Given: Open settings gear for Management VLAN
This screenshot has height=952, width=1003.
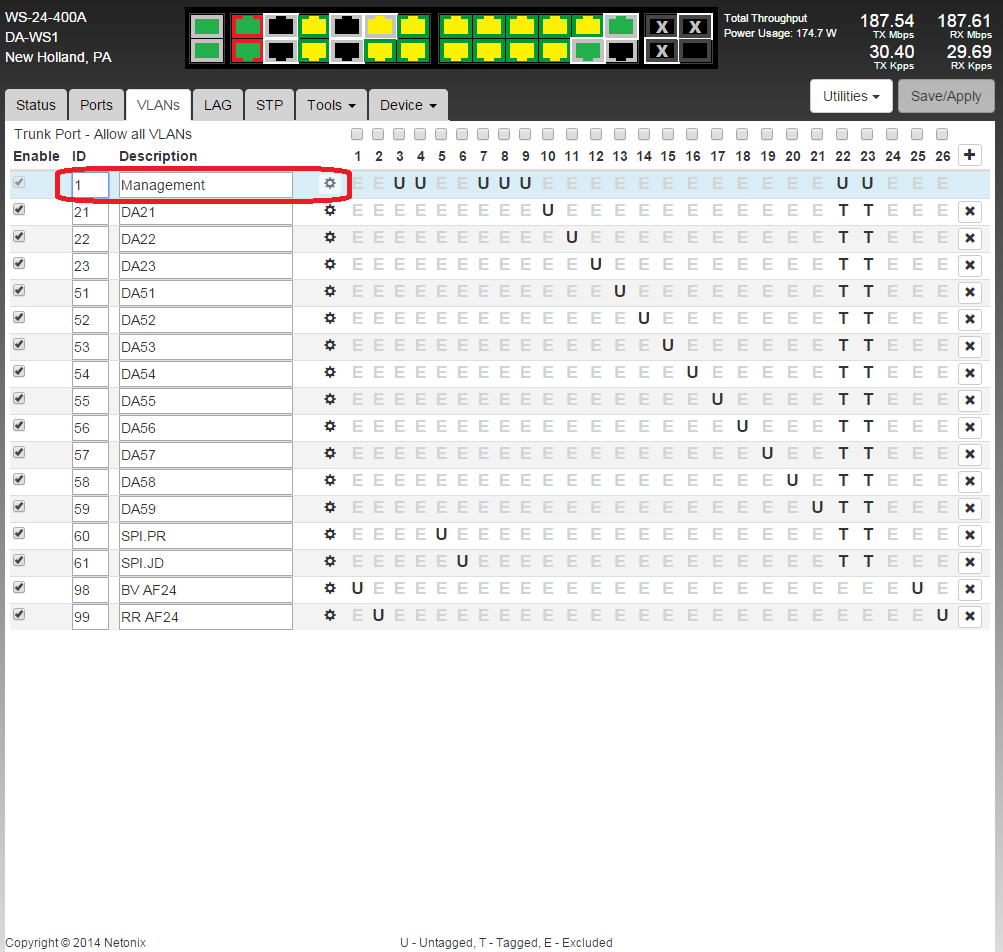Looking at the screenshot, I should click(x=329, y=184).
